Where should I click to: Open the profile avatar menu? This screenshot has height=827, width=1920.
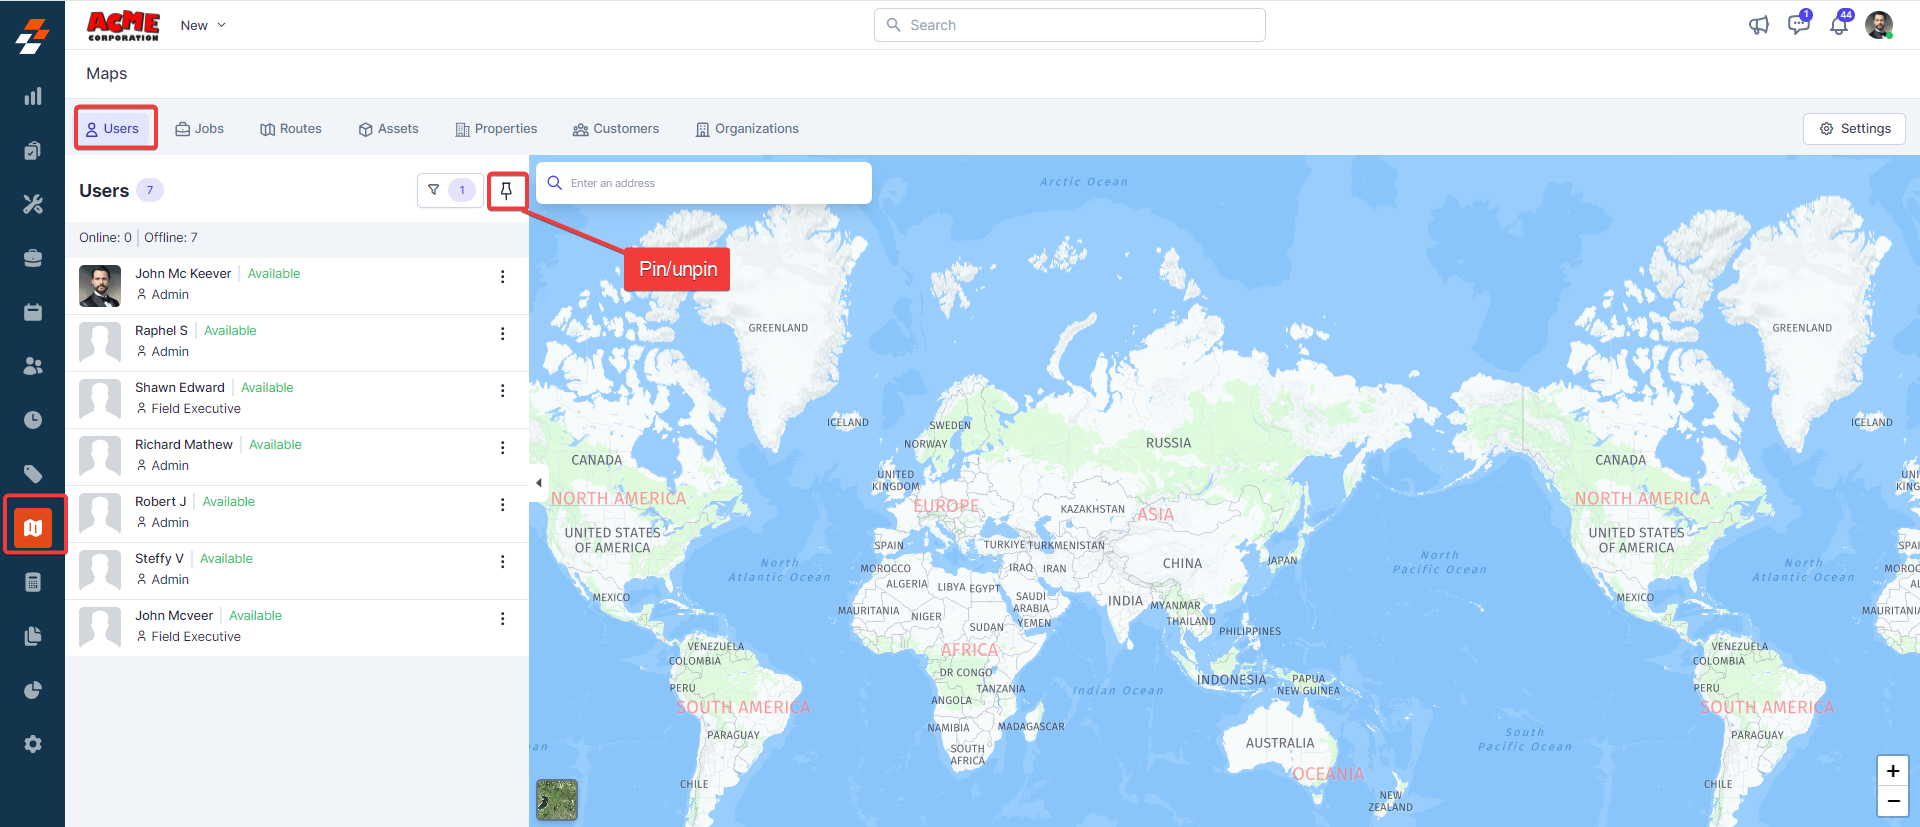1879,25
